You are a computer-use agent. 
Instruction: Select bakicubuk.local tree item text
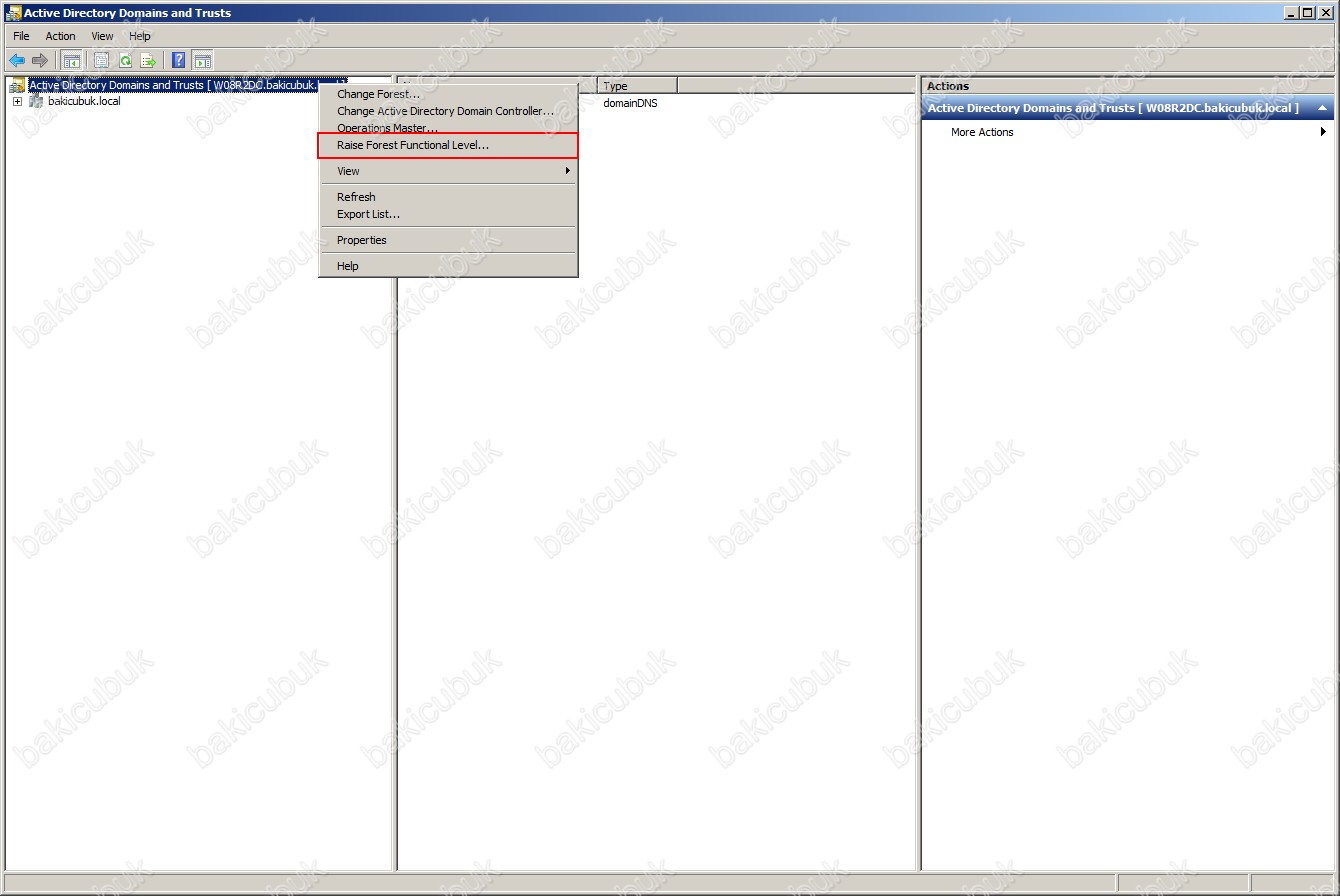click(x=84, y=102)
